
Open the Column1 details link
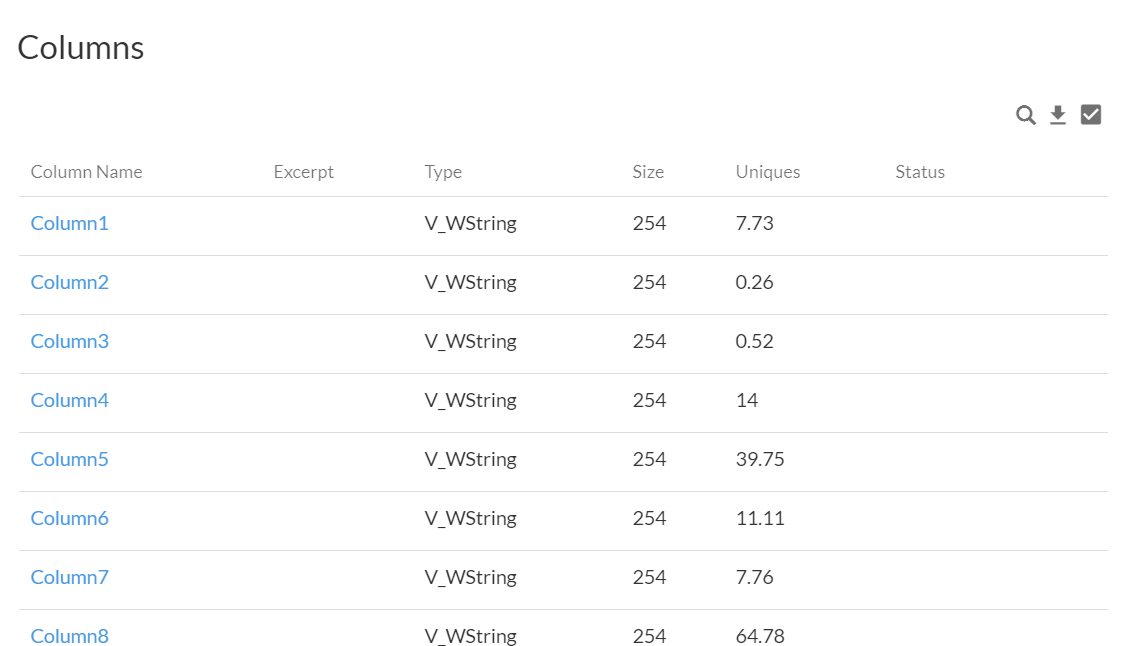pos(69,223)
